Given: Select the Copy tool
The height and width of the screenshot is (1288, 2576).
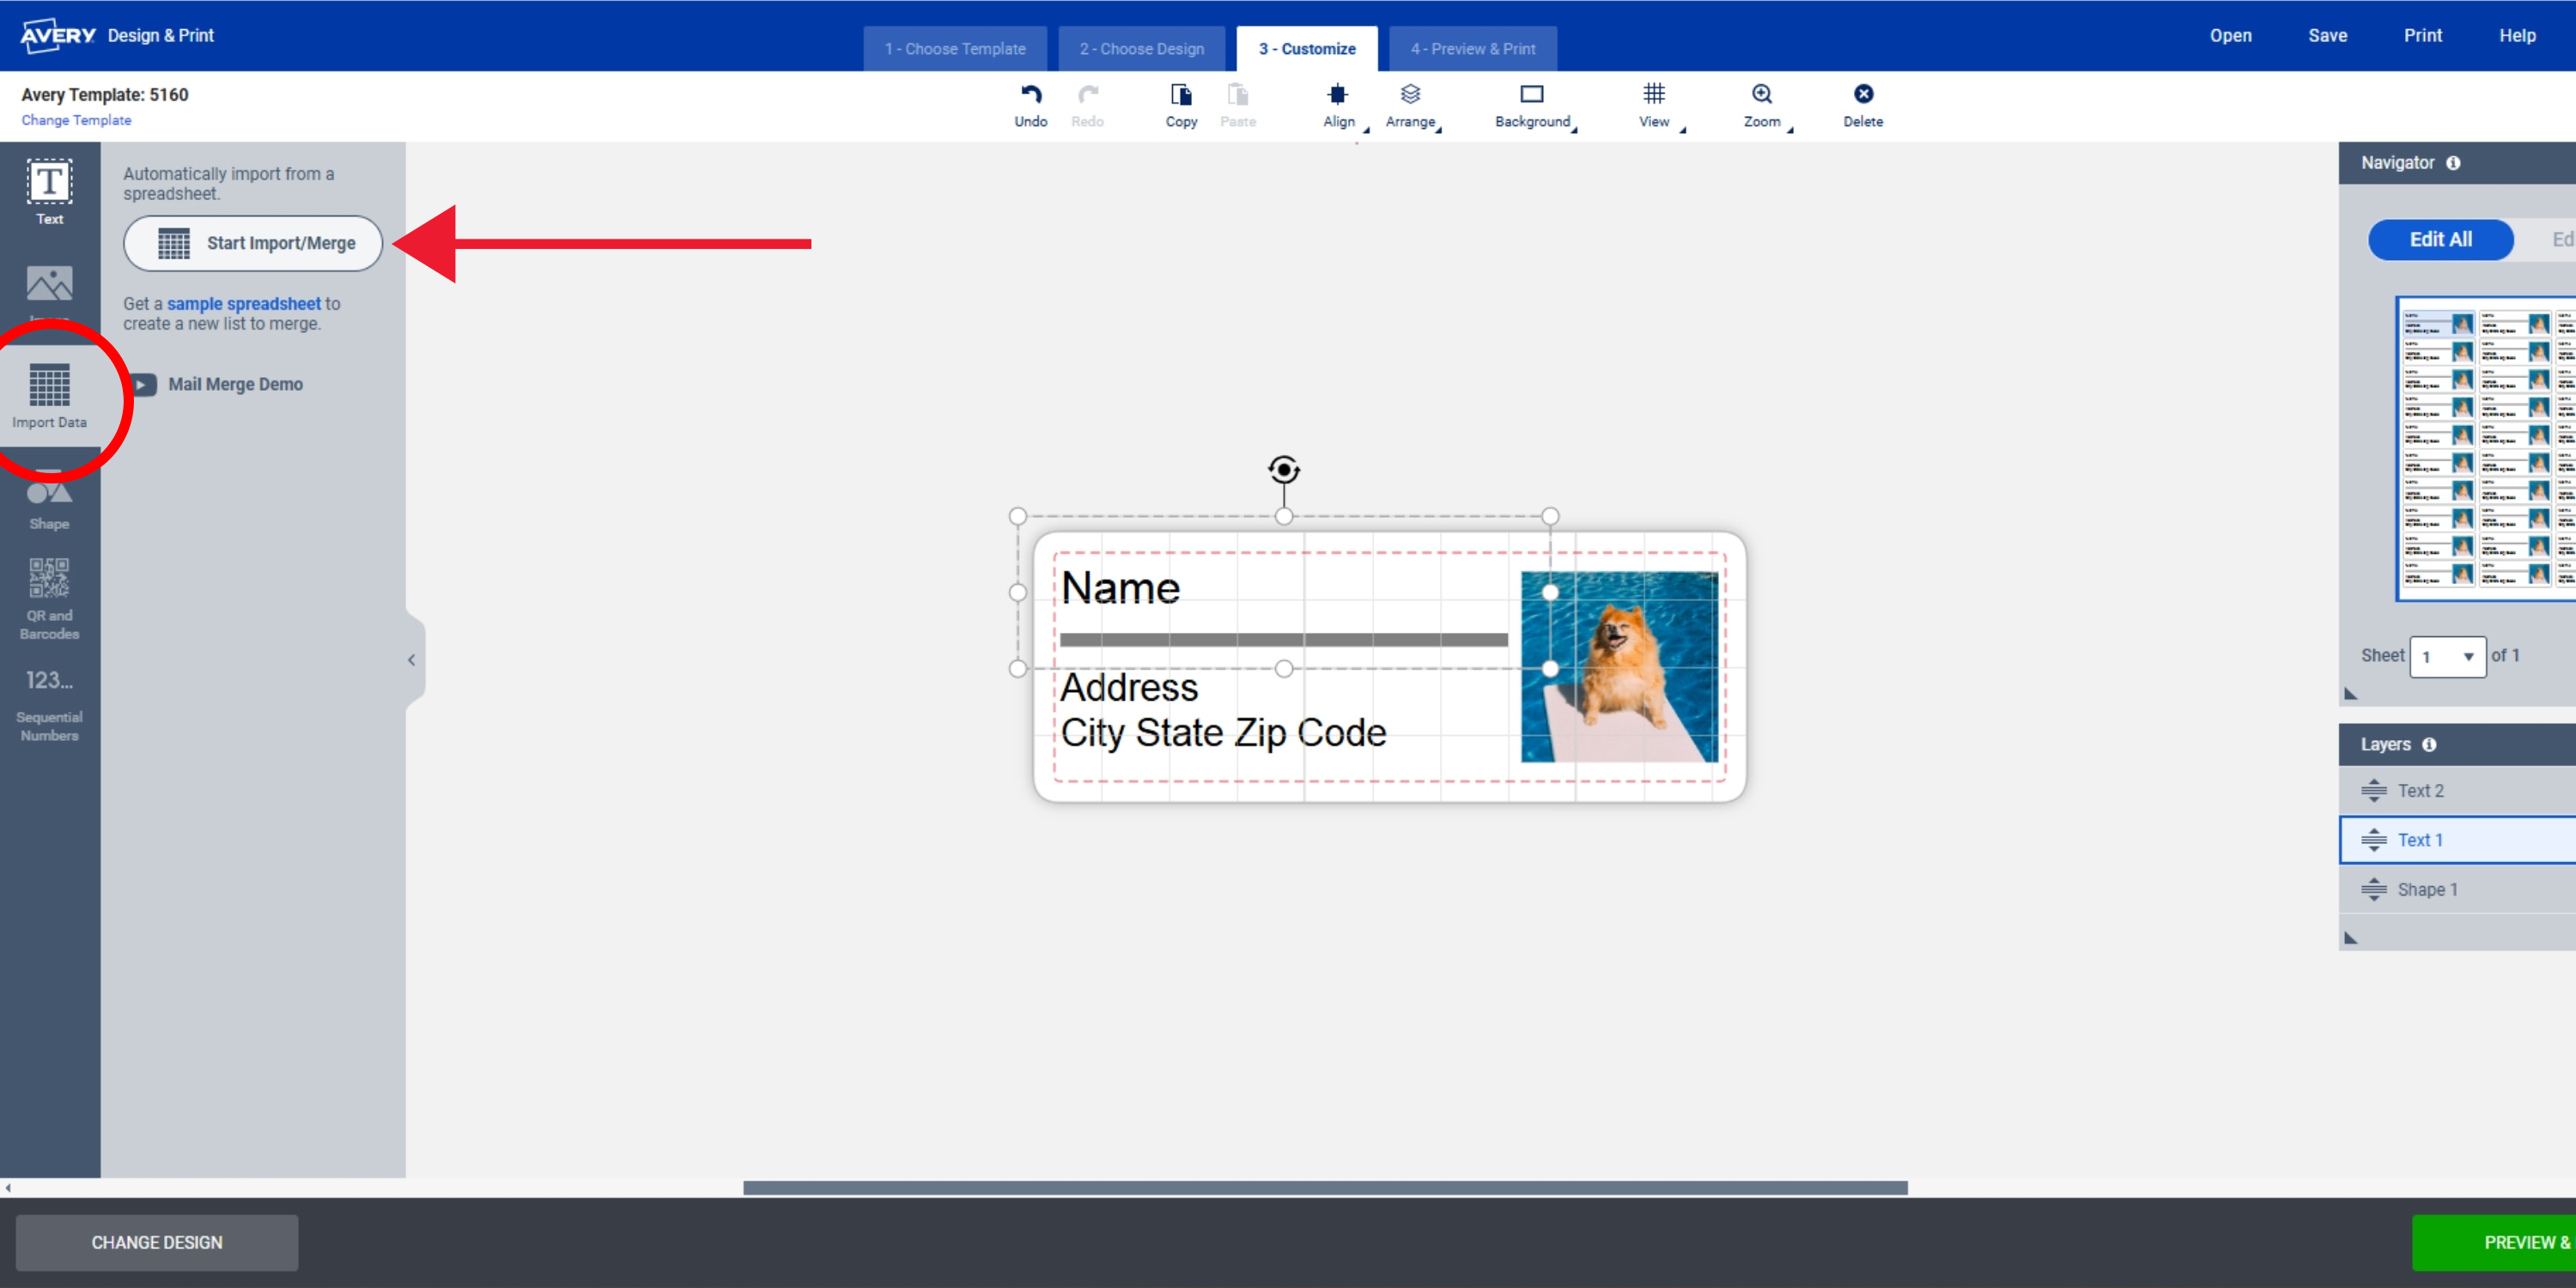Looking at the screenshot, I should tap(1181, 104).
